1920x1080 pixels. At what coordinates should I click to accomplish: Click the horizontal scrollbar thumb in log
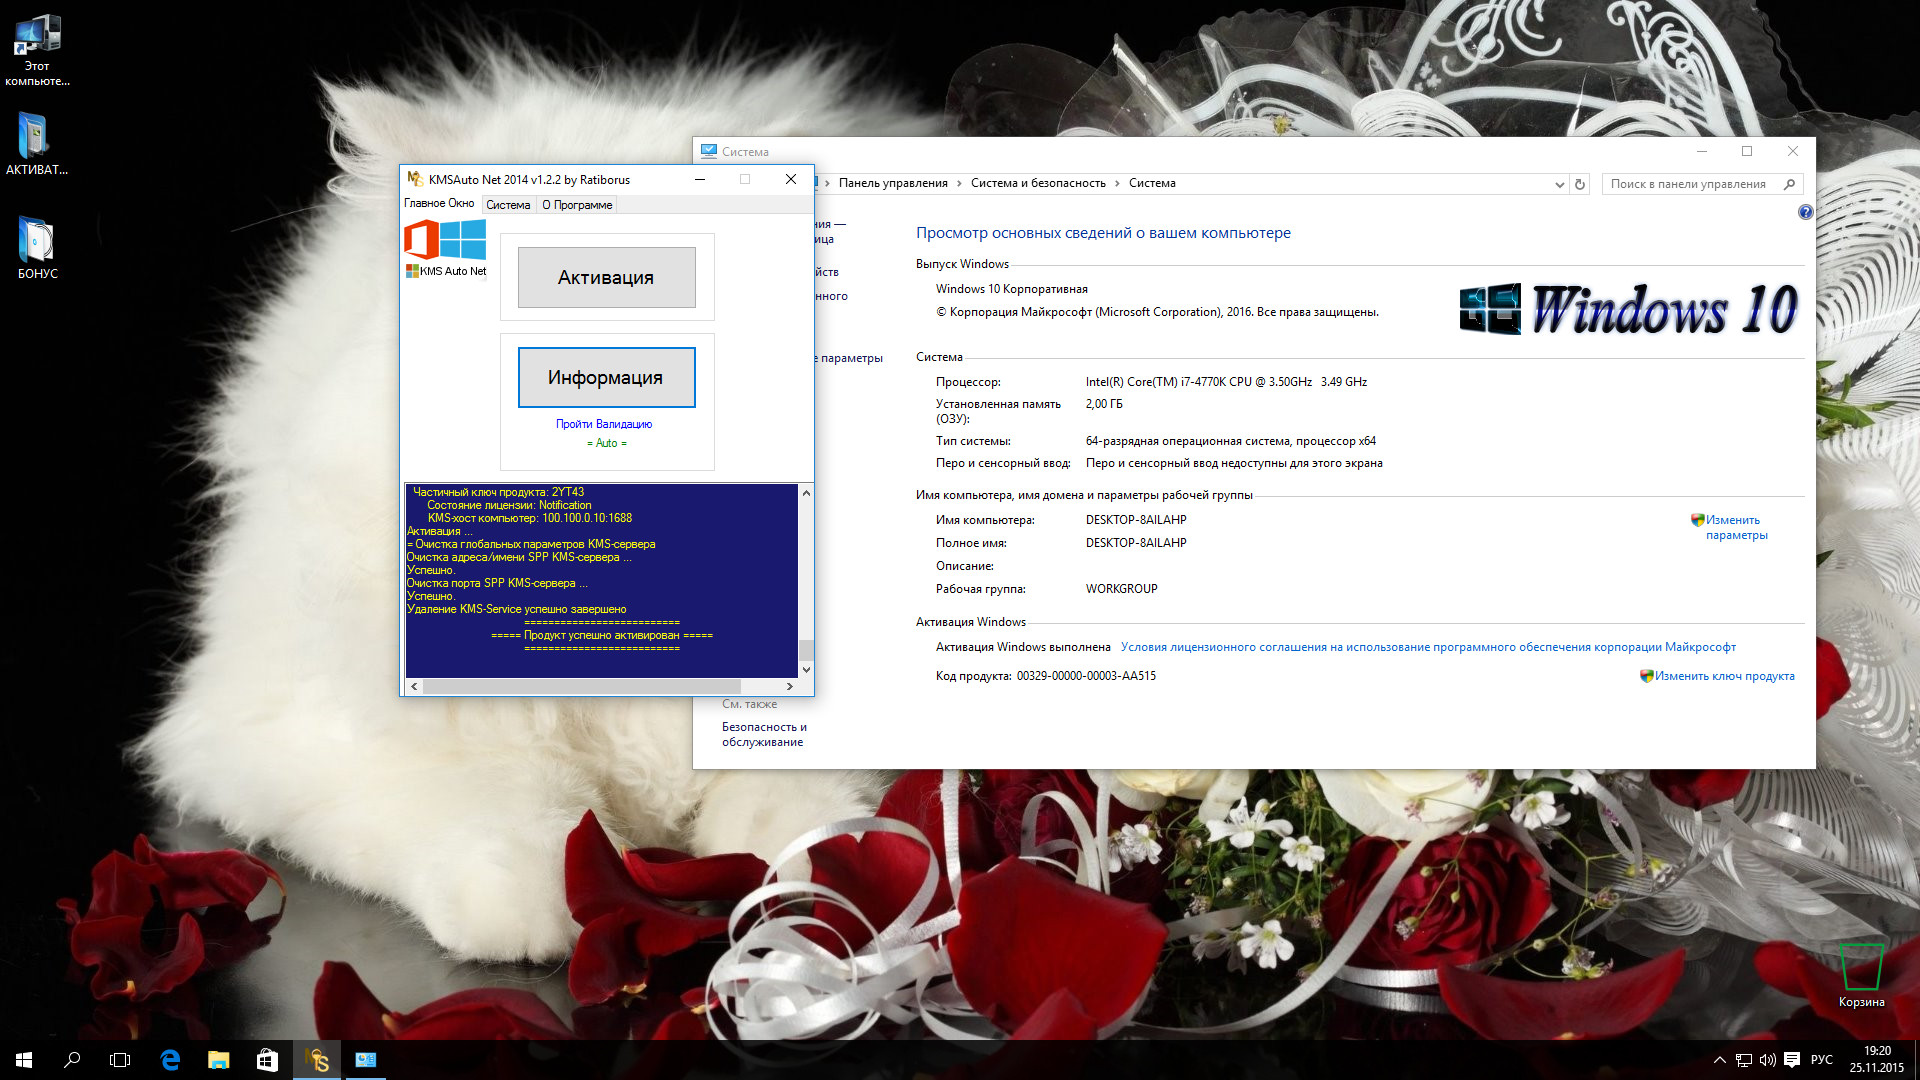[582, 686]
